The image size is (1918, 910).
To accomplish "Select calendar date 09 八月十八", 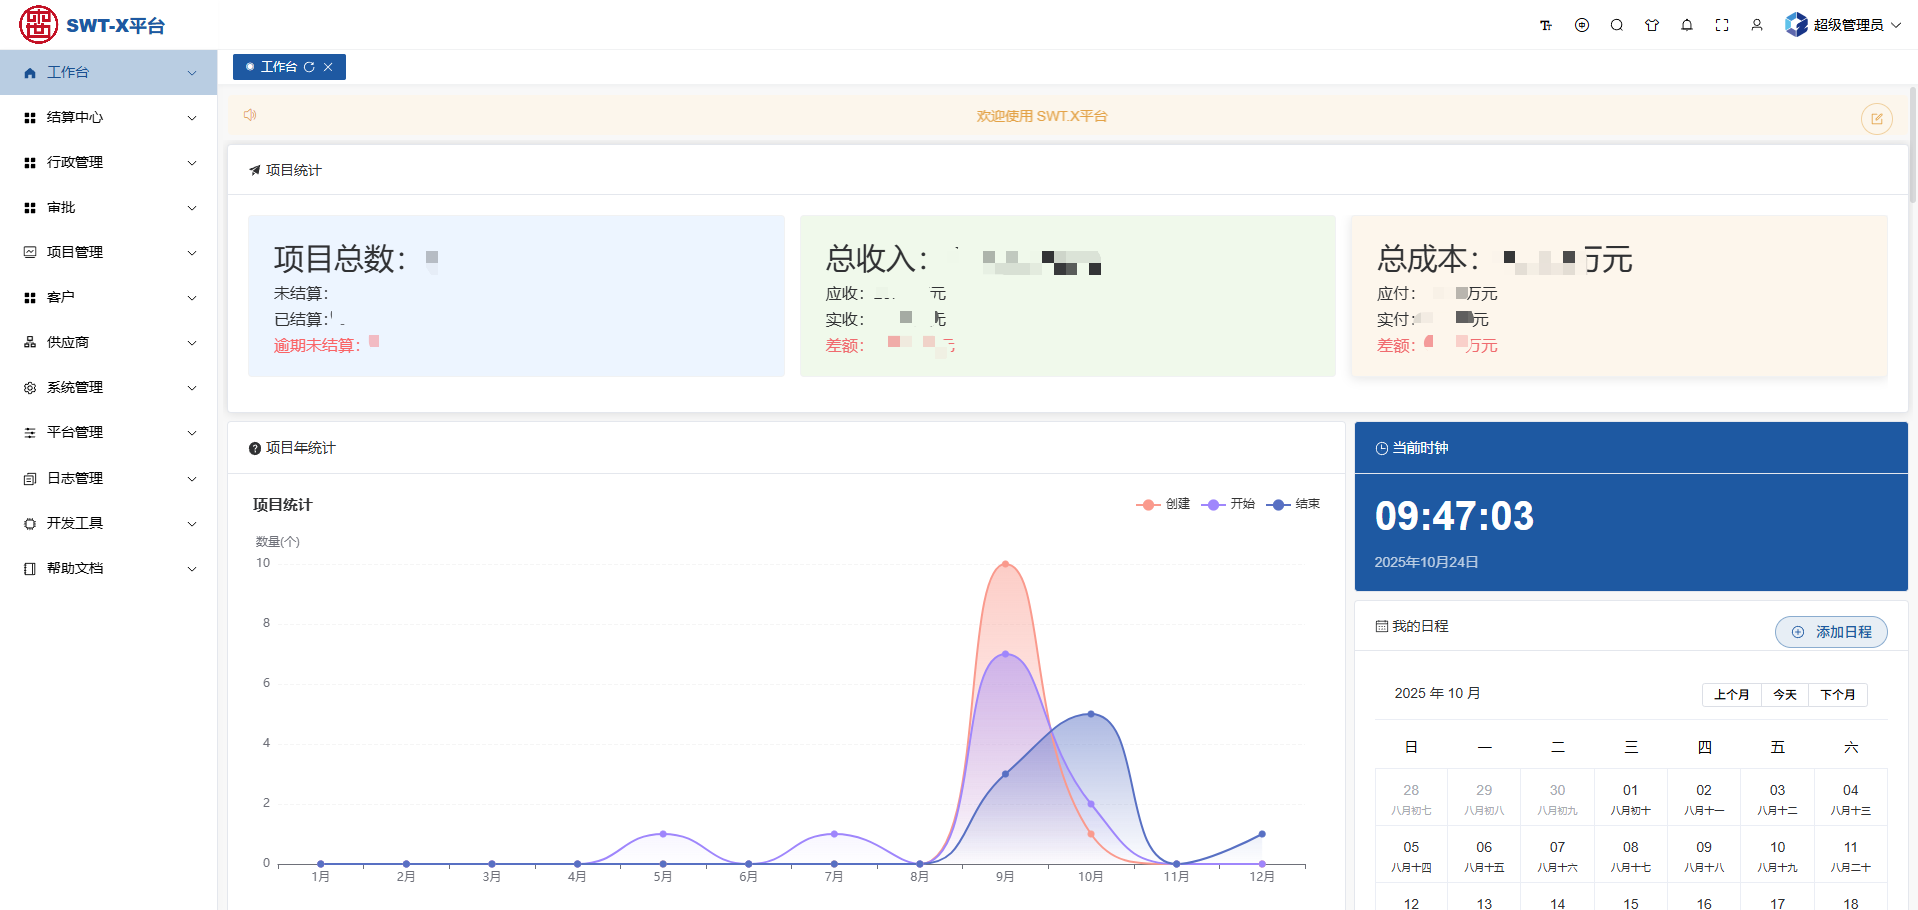I will coord(1704,856).
